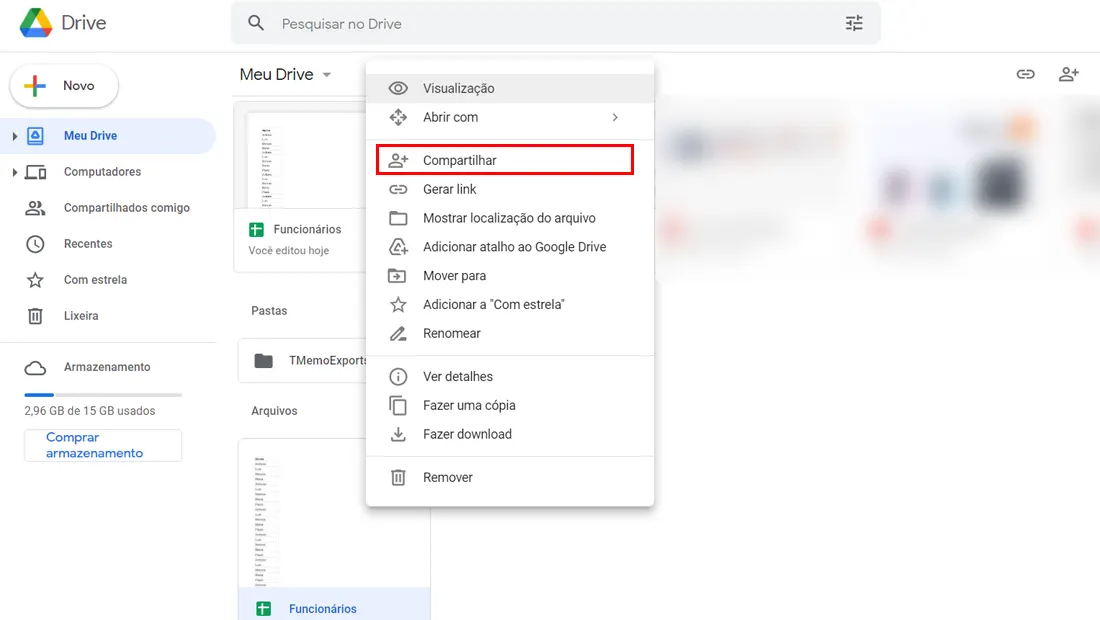Open the Meu Drive header dropdown arrow

pos(327,74)
